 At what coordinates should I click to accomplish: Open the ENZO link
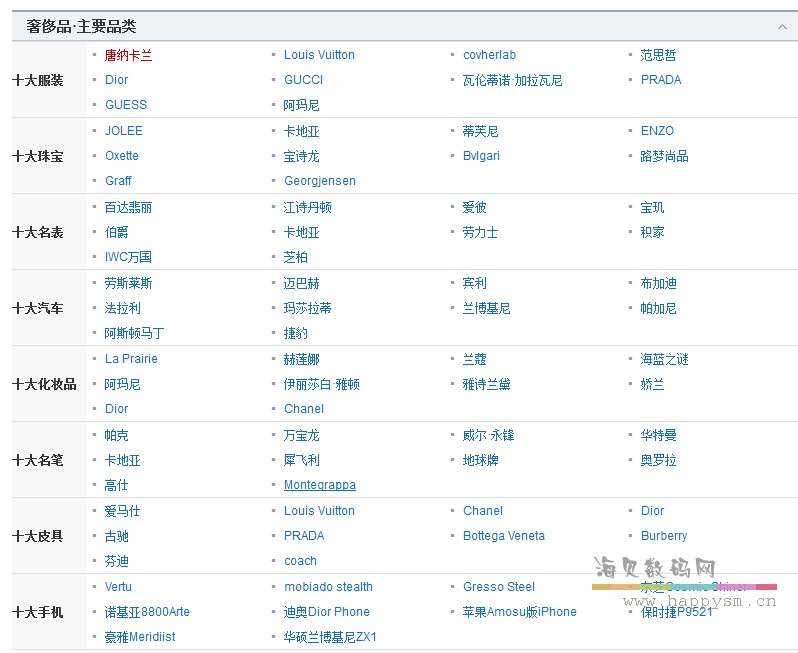pos(657,131)
